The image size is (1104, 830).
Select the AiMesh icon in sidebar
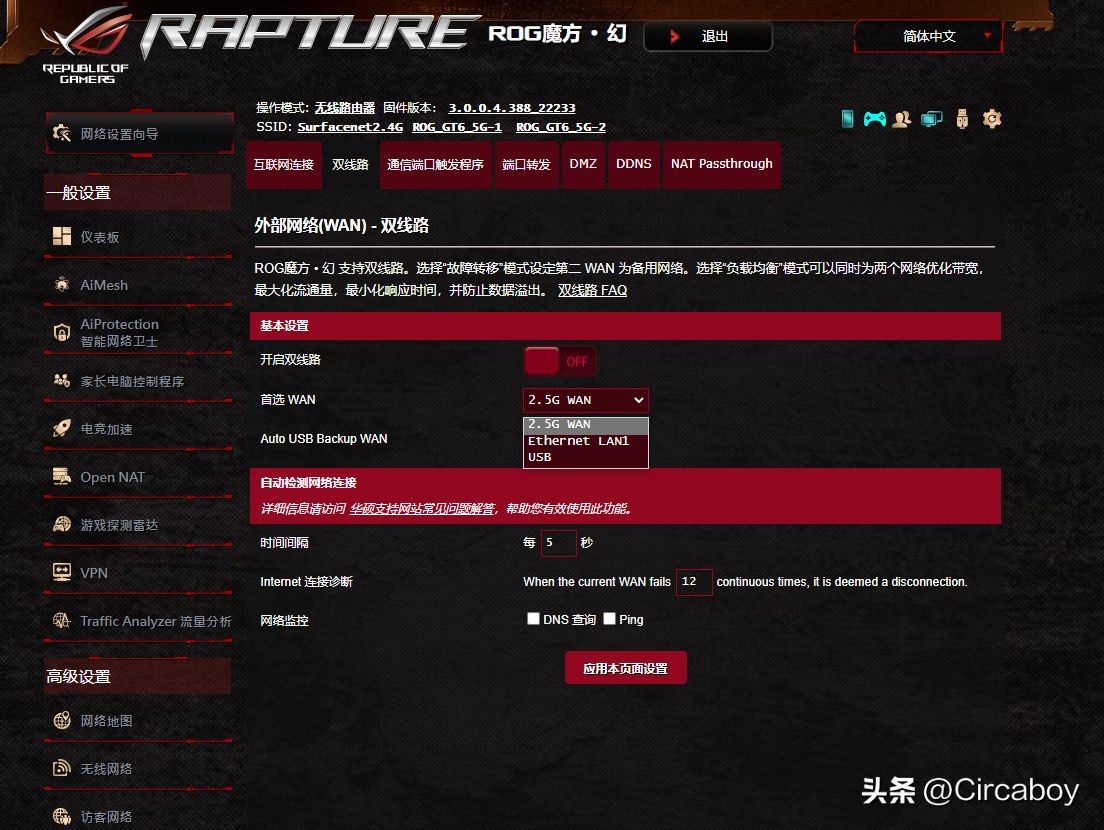point(62,284)
